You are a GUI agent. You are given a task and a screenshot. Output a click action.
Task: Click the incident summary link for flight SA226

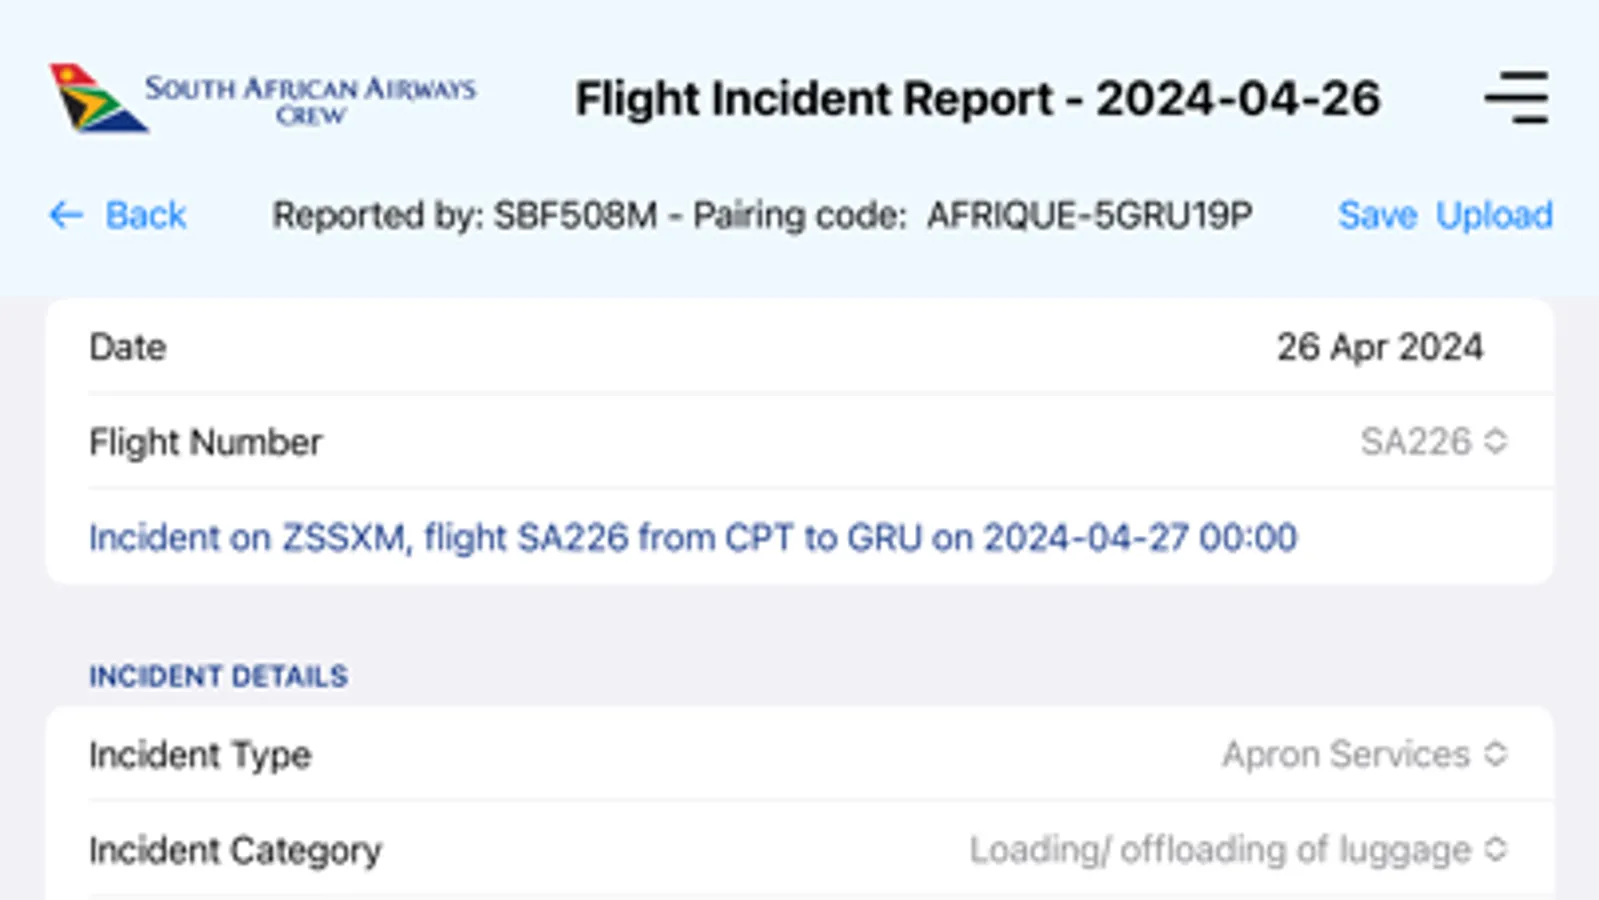[x=693, y=537]
